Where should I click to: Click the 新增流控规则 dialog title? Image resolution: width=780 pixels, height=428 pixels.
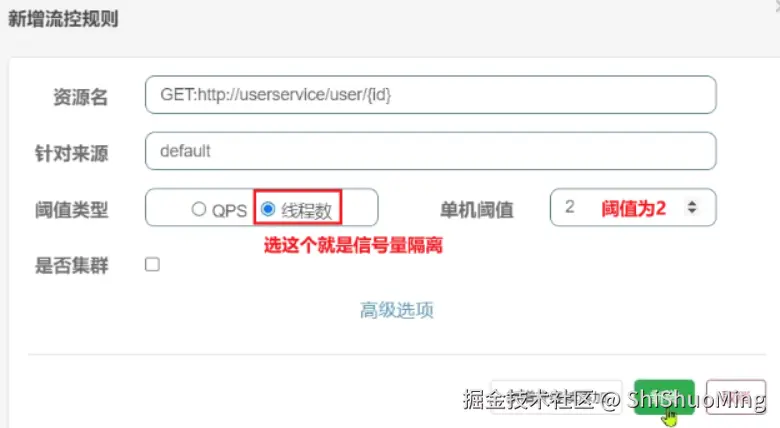pyautogui.click(x=63, y=19)
